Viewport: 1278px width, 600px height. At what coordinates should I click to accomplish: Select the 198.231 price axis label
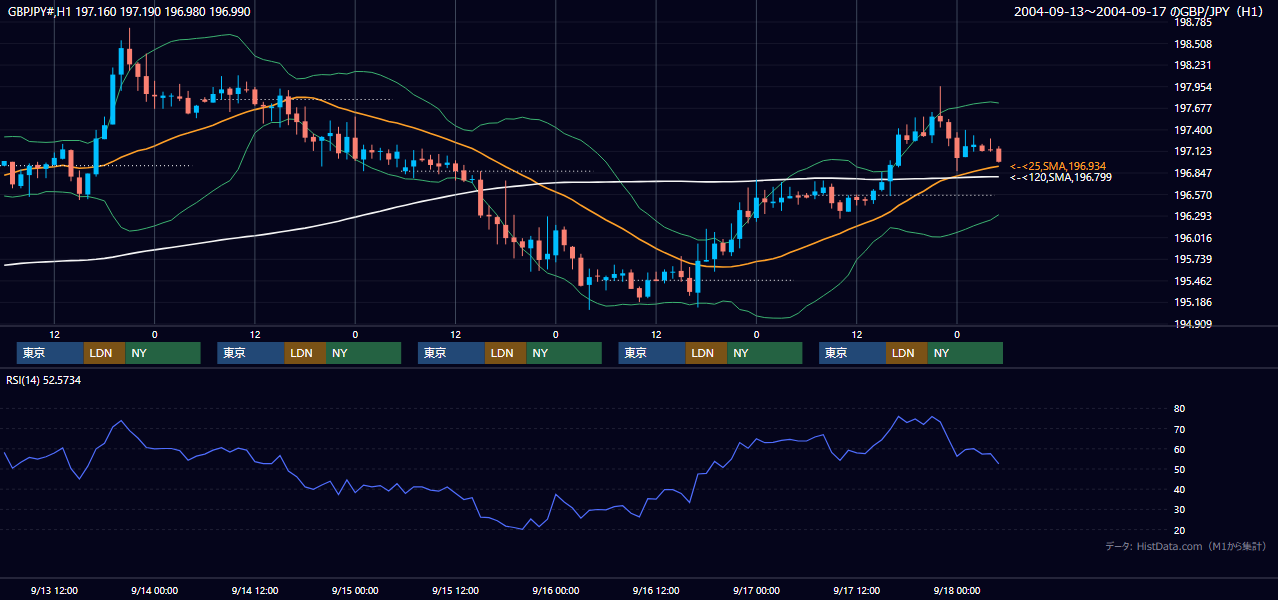pos(1193,65)
